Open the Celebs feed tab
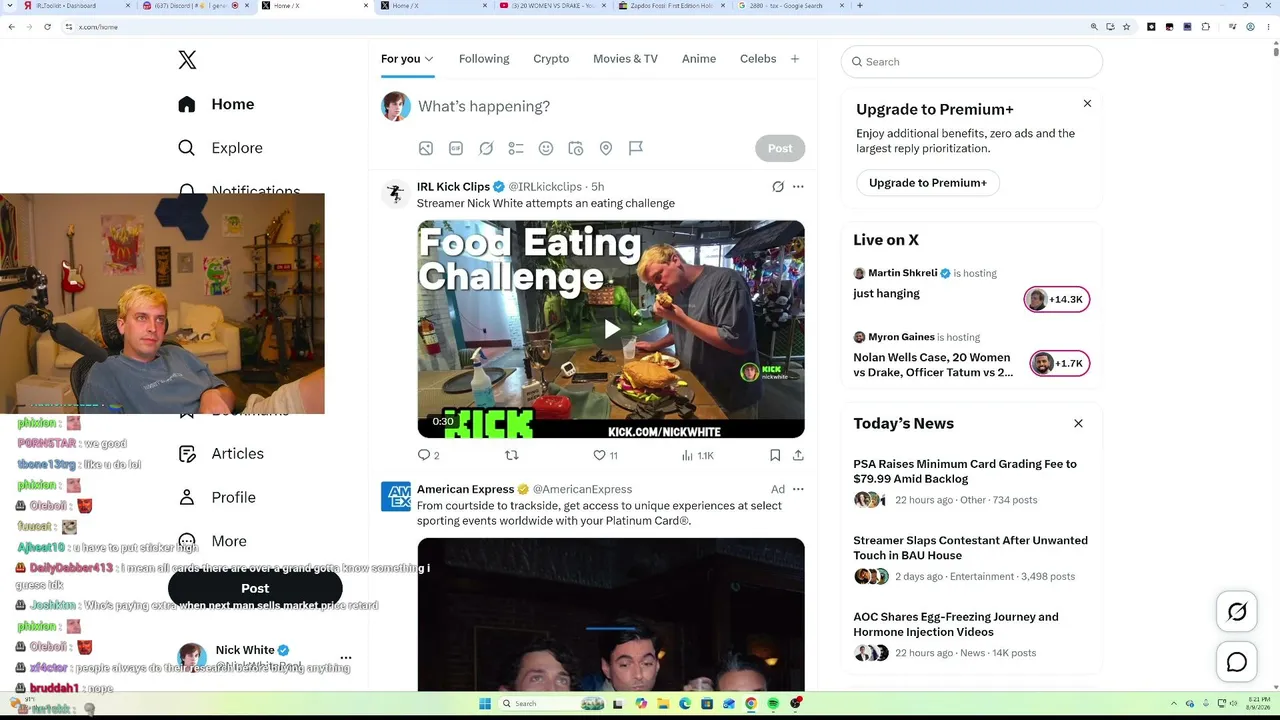 click(758, 59)
